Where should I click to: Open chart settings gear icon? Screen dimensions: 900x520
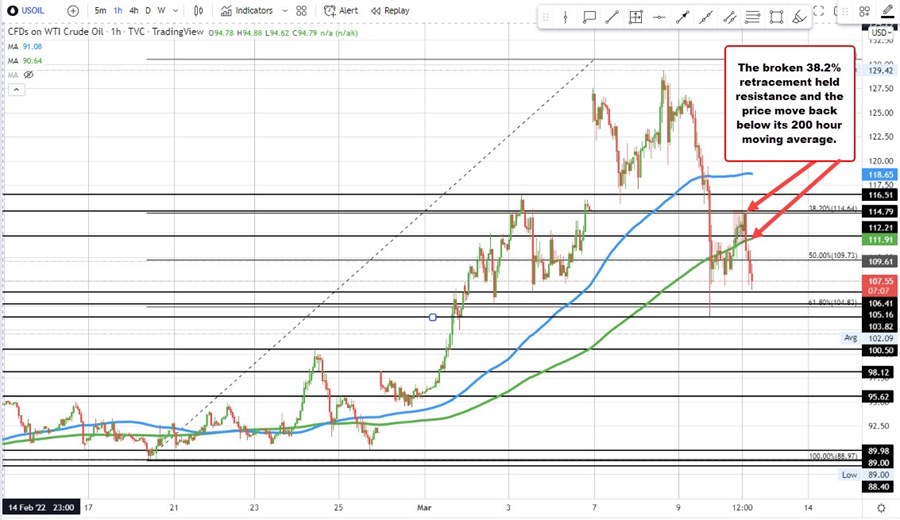[x=882, y=507]
